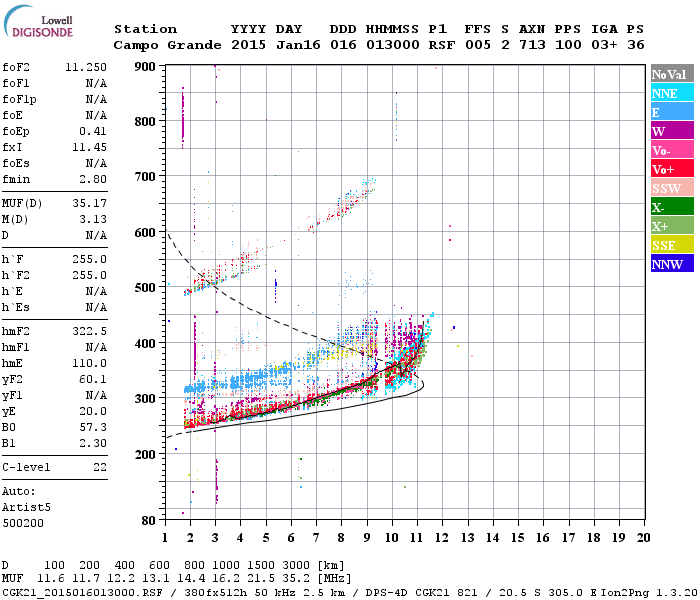Click the Ion2Png 1.3.20 version text
700x600 pixels.
coord(649,593)
